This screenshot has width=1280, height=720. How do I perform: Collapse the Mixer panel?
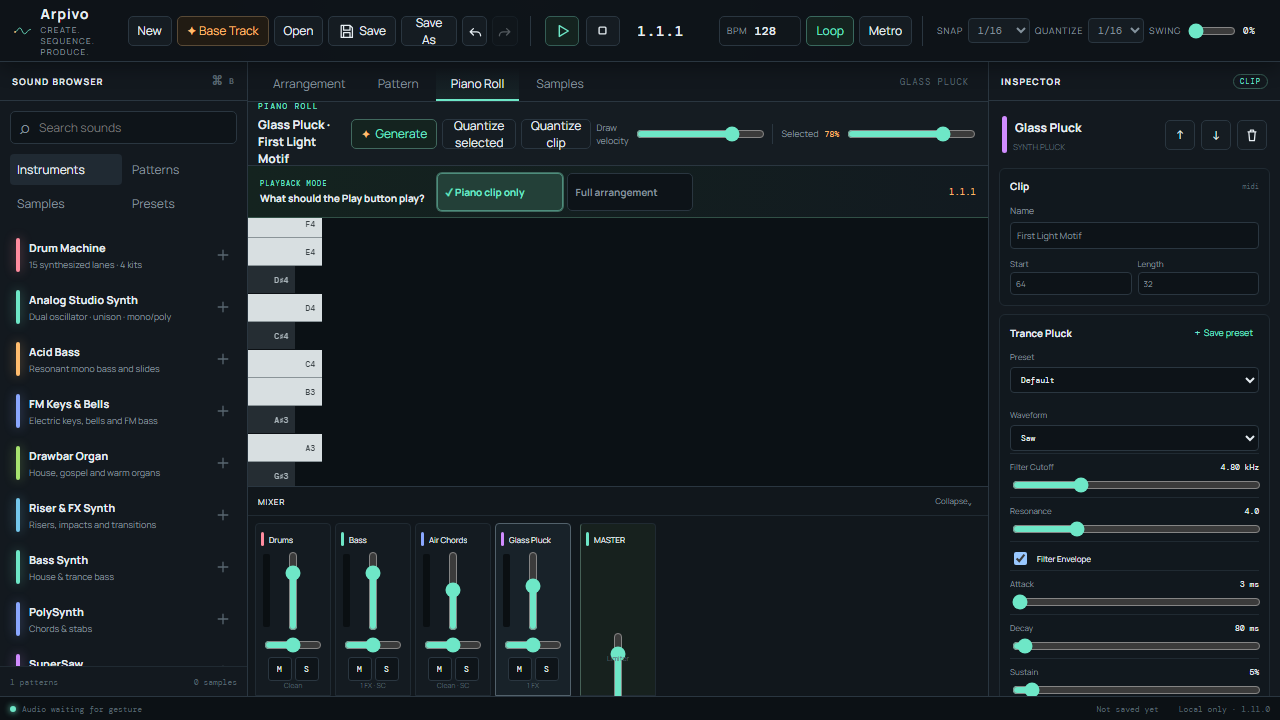(953, 501)
